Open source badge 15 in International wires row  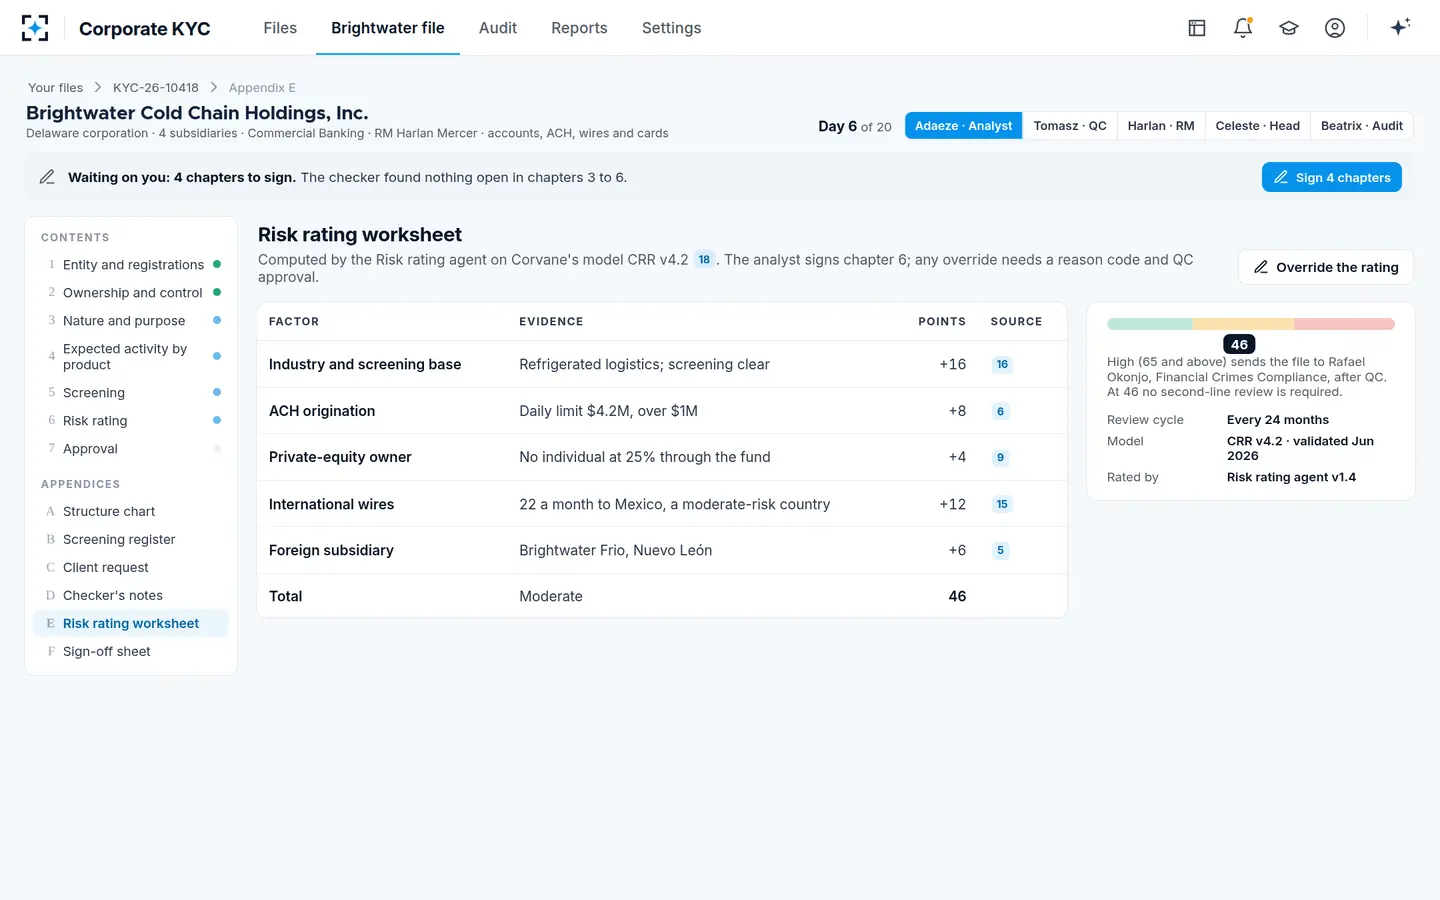[1002, 504]
